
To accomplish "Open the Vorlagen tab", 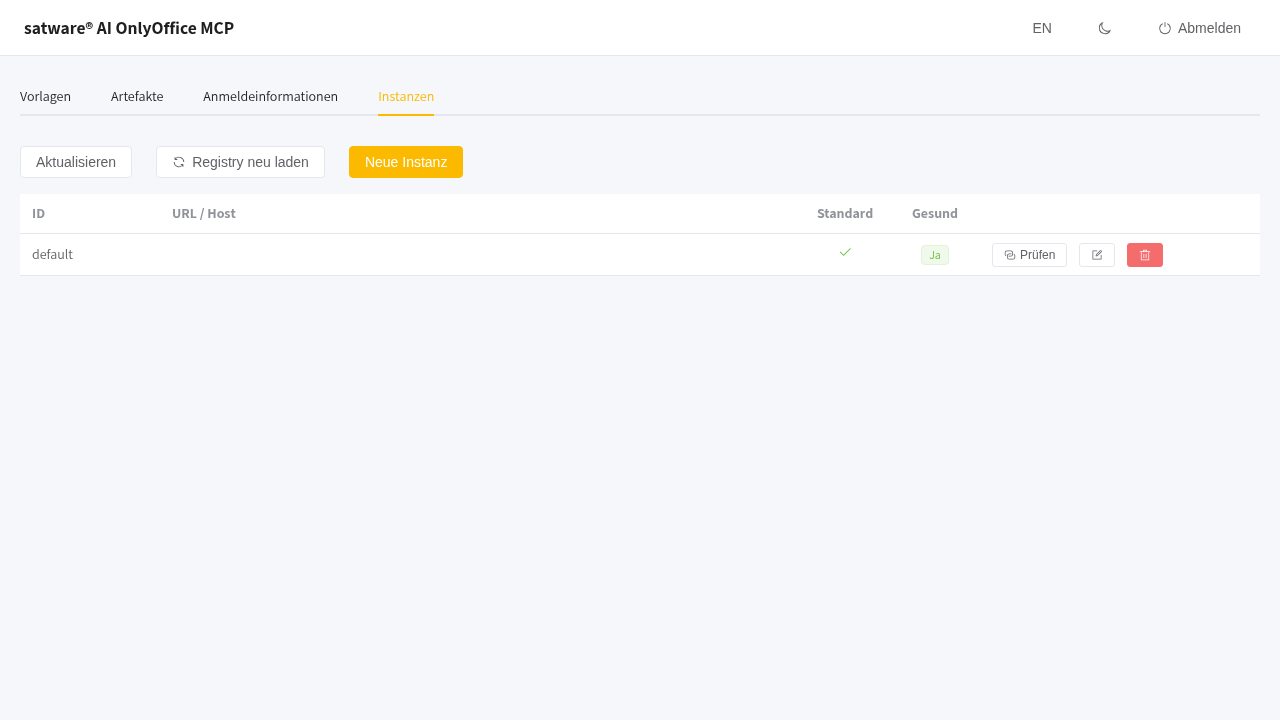I will click(x=45, y=96).
